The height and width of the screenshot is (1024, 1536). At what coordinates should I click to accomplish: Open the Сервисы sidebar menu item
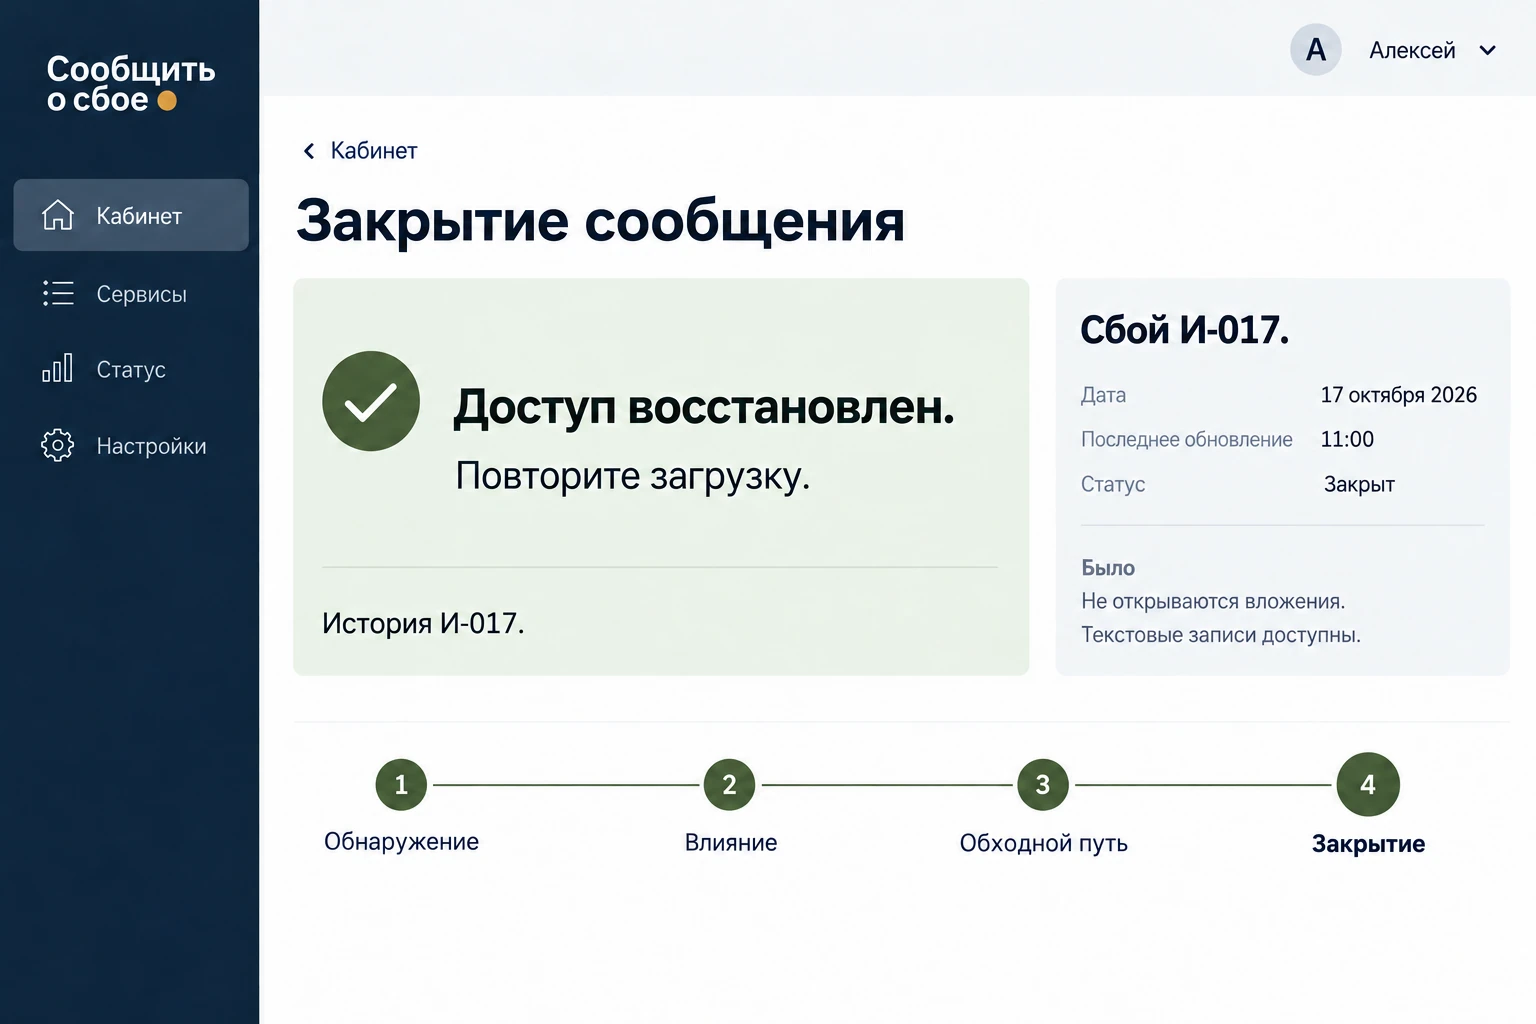coord(131,293)
